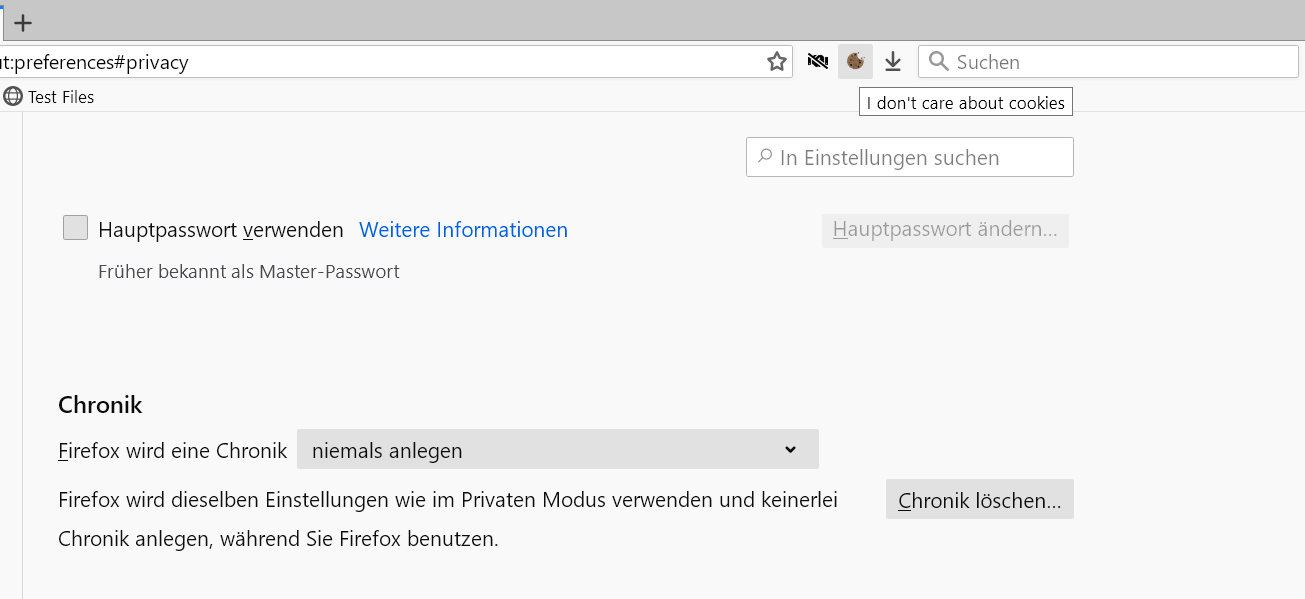The width and height of the screenshot is (1305, 599).
Task: Open the Chronik dropdown set to niemals anlegen
Action: pos(557,450)
